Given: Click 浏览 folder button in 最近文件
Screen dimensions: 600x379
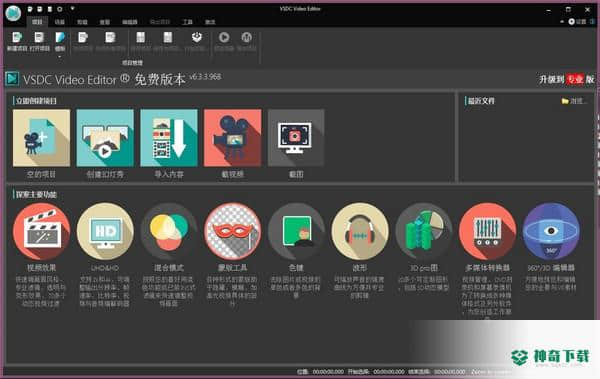Looking at the screenshot, I should 574,101.
